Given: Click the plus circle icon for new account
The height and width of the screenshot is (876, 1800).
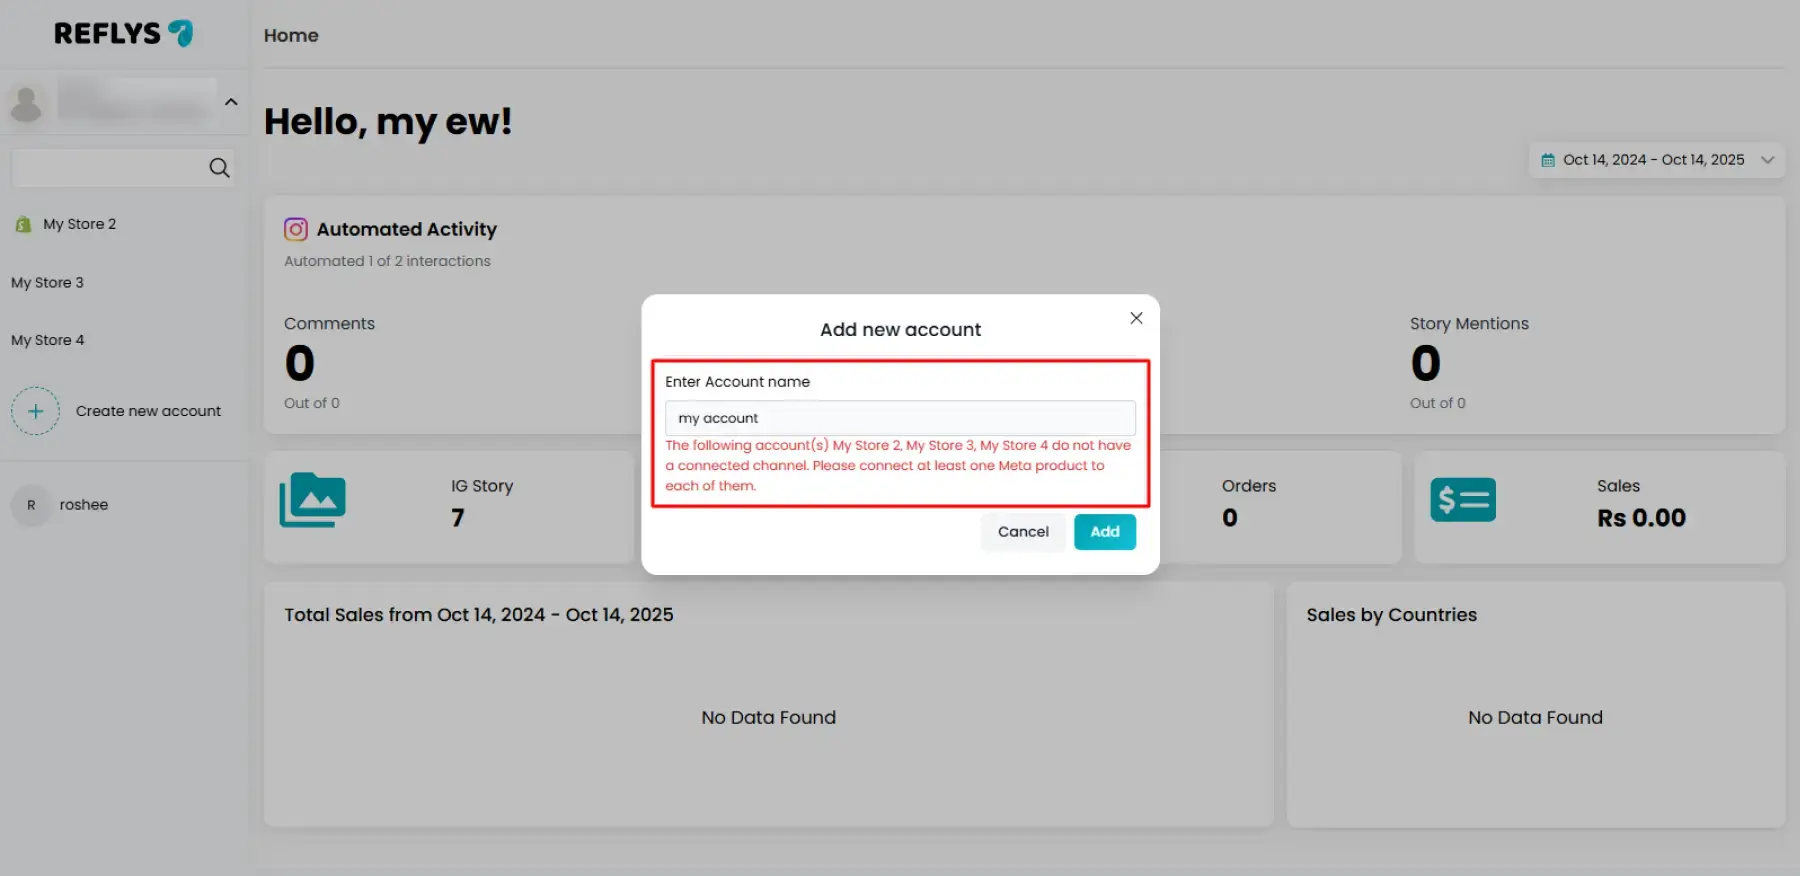Looking at the screenshot, I should (x=35, y=411).
